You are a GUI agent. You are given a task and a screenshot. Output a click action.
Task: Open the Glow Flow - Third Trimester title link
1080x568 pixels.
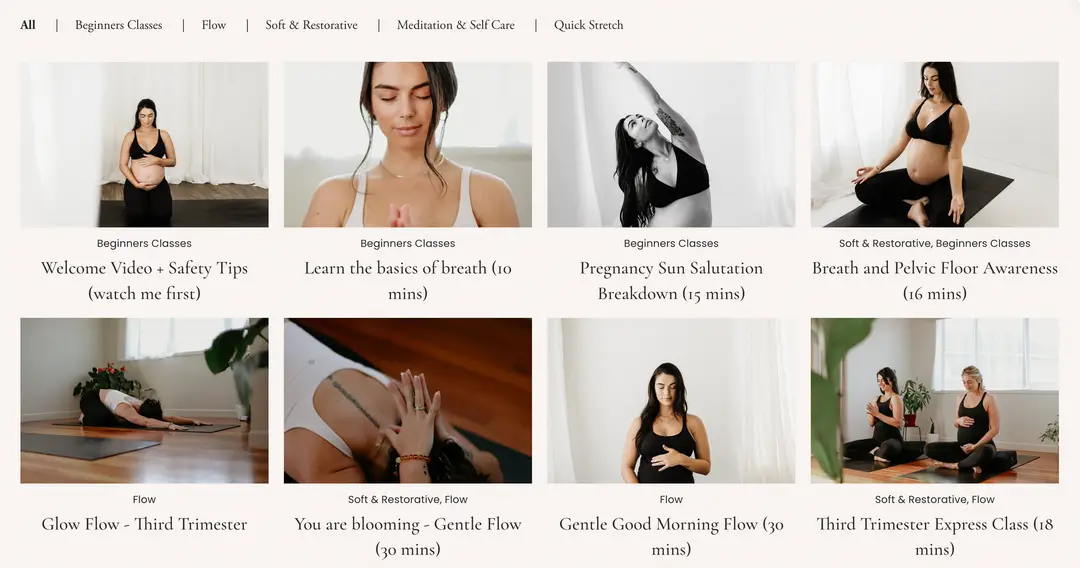pyautogui.click(x=144, y=524)
